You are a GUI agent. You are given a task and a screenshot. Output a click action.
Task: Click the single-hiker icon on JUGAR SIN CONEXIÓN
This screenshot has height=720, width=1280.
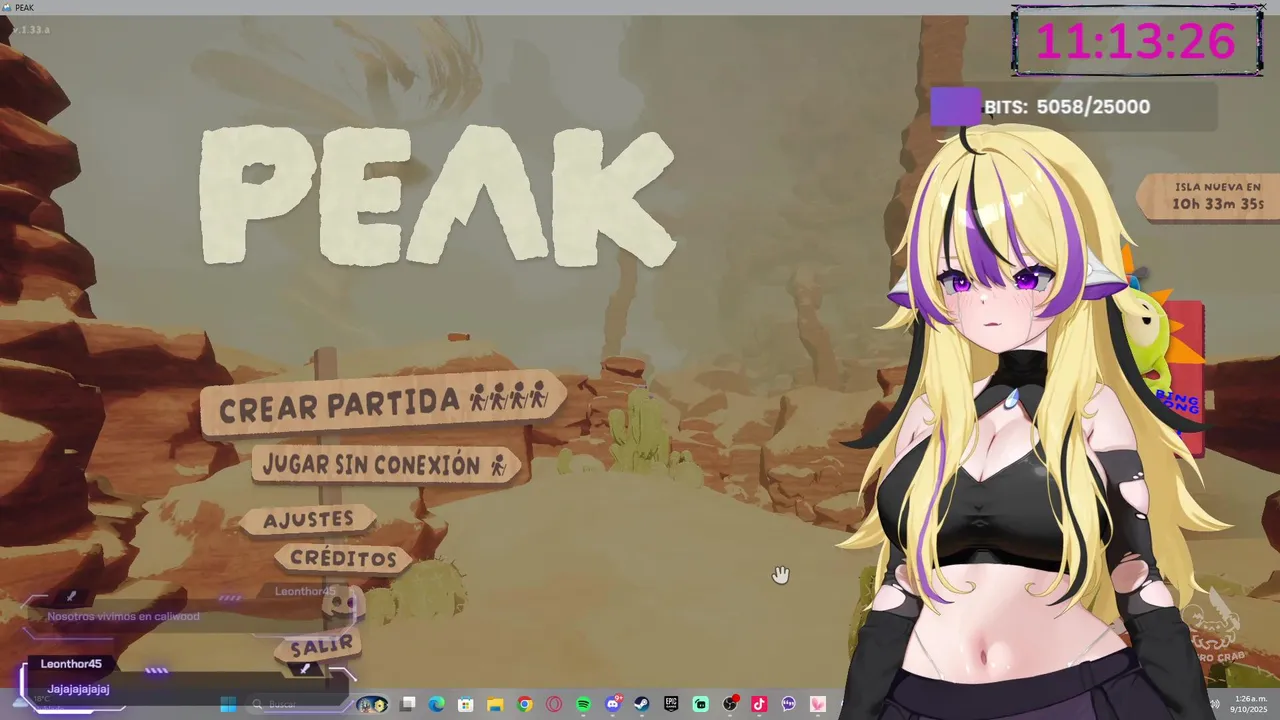pyautogui.click(x=498, y=466)
